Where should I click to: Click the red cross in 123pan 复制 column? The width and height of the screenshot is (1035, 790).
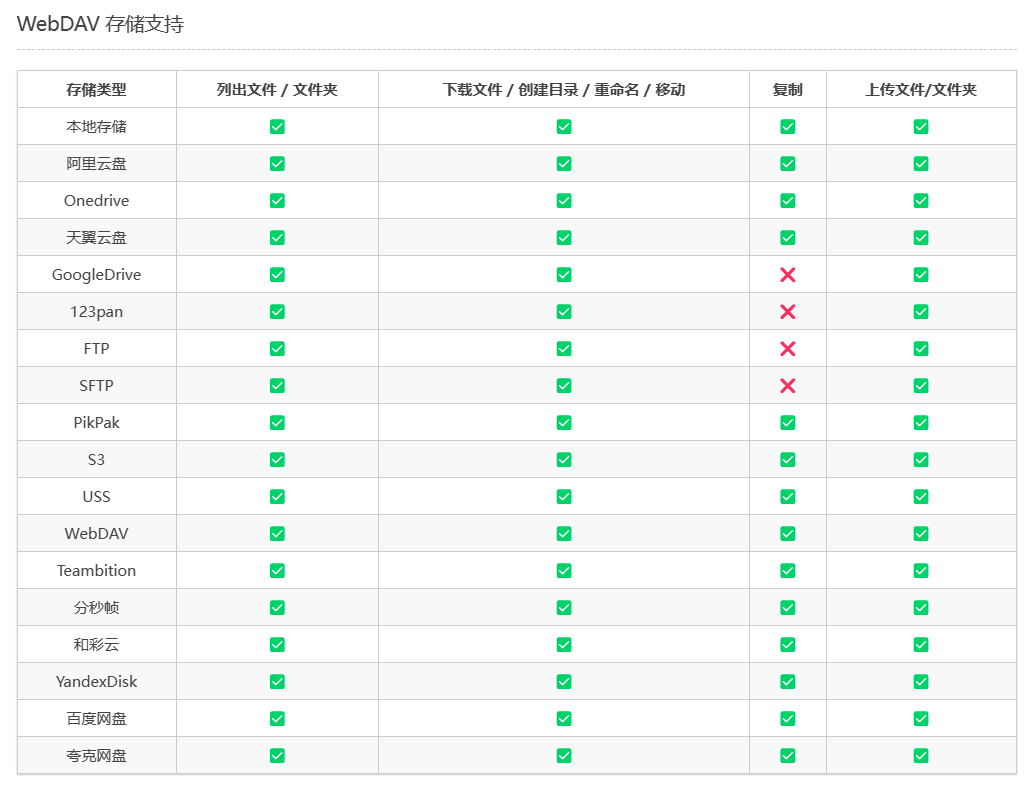click(787, 312)
